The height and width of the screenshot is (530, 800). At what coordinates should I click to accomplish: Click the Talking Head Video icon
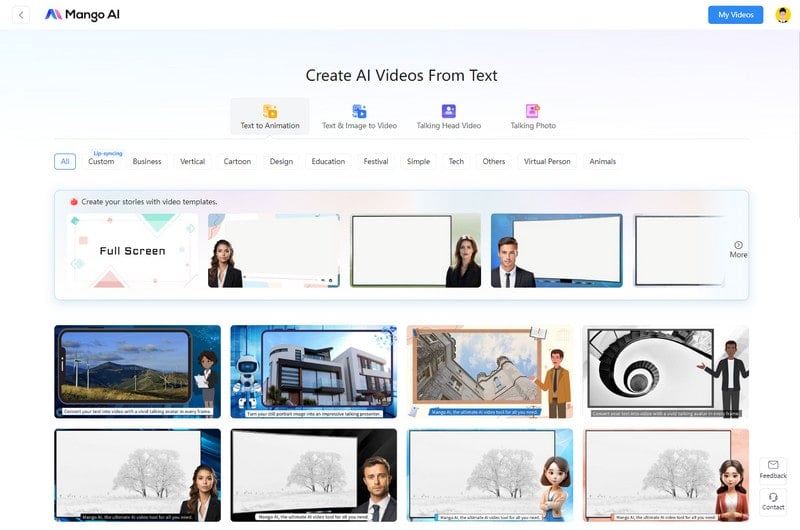pyautogui.click(x=448, y=111)
